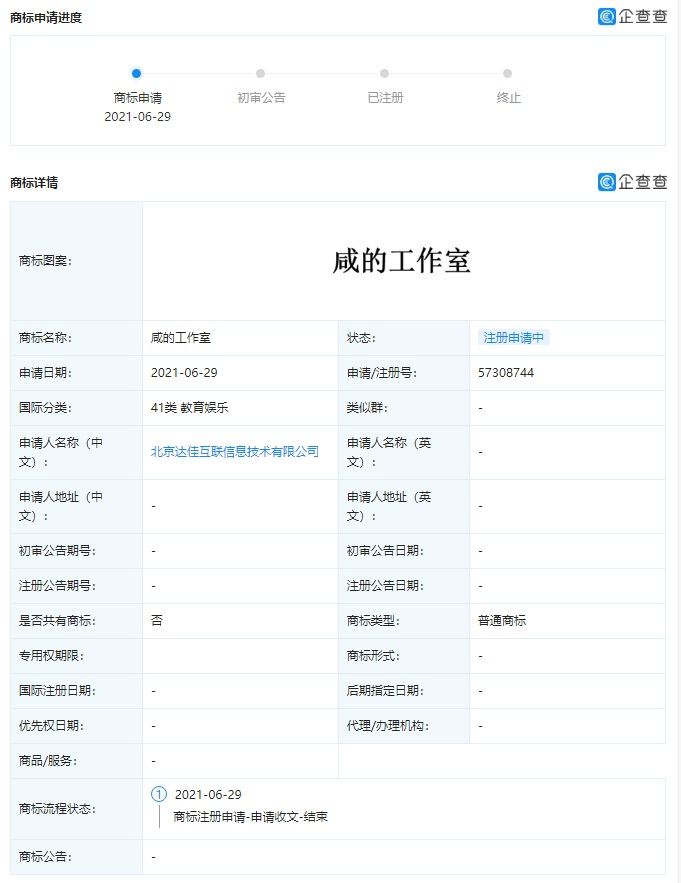Image resolution: width=681 pixels, height=883 pixels.
Task: Click the 是否共有商标 value 否
Action: point(157,621)
